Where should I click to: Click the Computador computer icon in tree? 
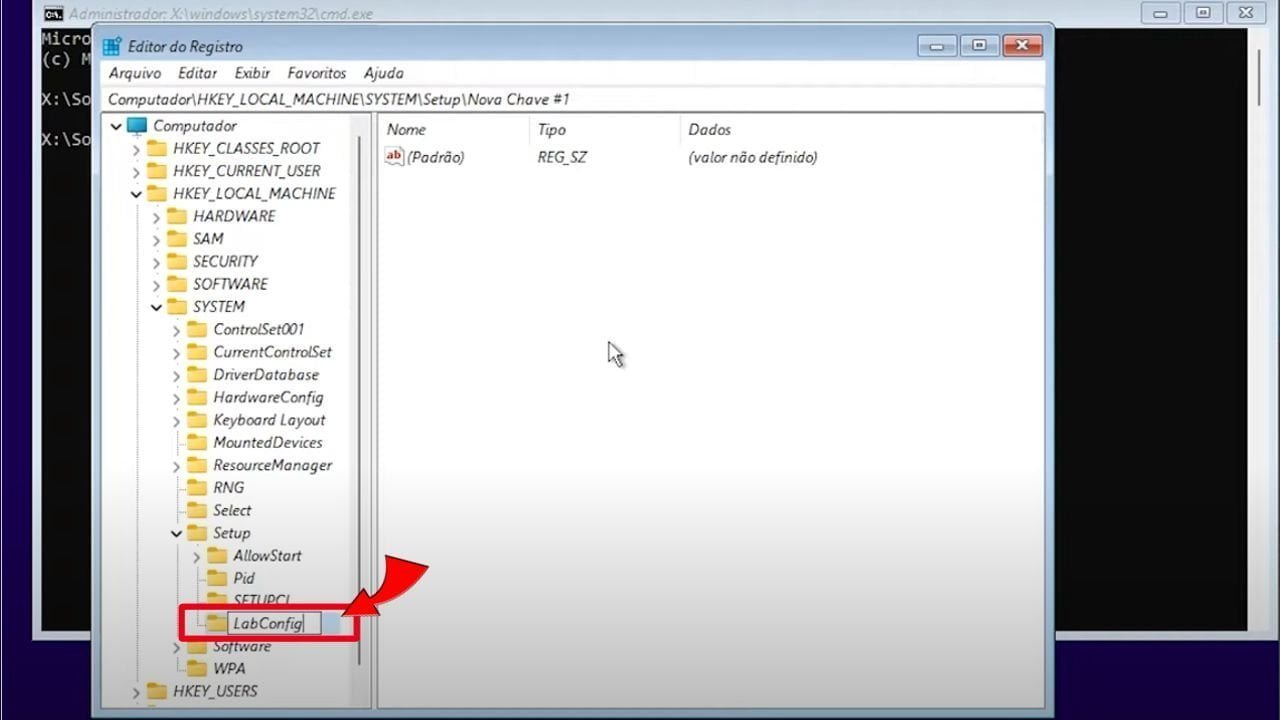coord(137,126)
